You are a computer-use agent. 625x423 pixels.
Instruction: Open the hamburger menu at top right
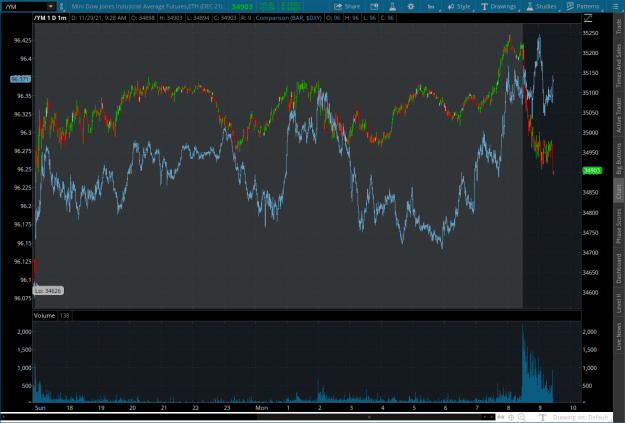(x=615, y=6)
